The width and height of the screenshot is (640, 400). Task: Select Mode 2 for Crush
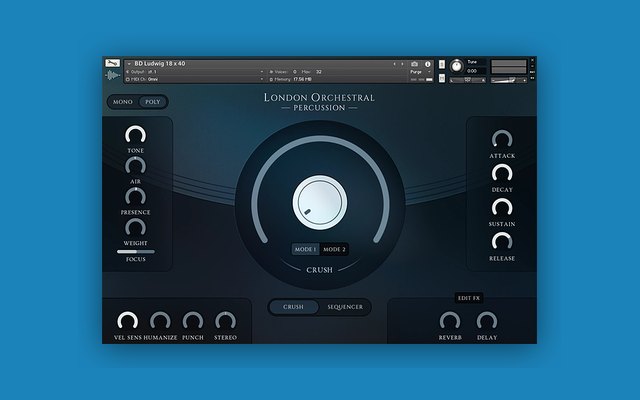pos(334,249)
